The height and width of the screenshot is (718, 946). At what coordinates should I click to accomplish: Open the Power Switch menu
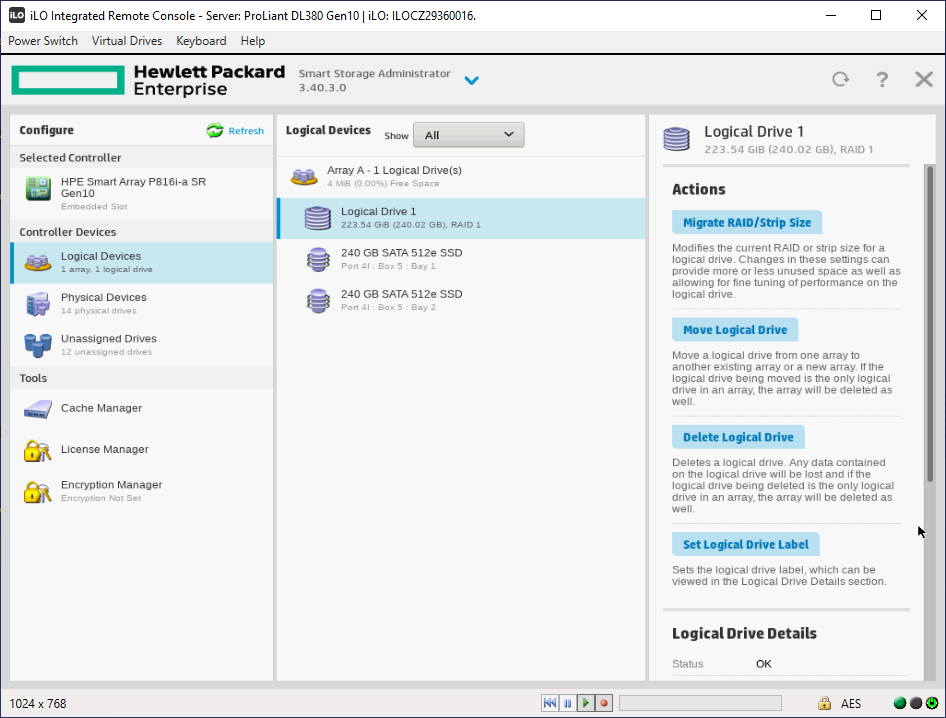coord(43,41)
